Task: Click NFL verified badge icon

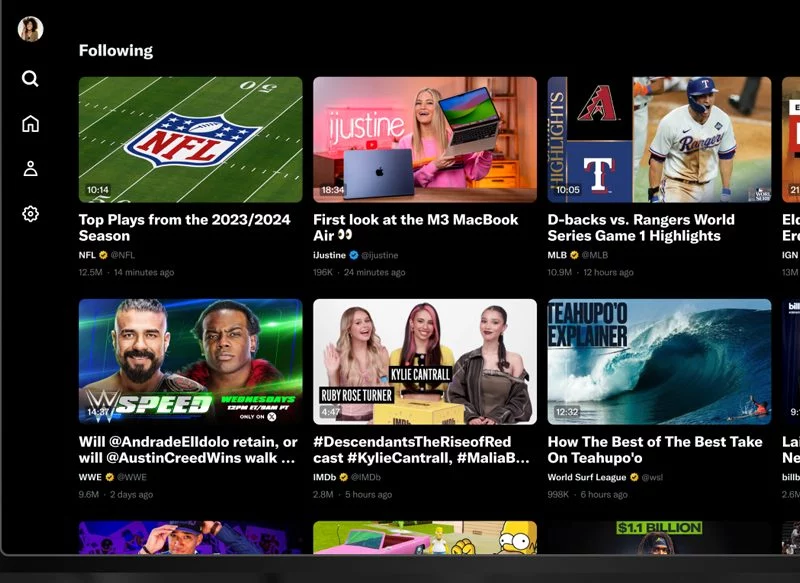Action: click(104, 255)
